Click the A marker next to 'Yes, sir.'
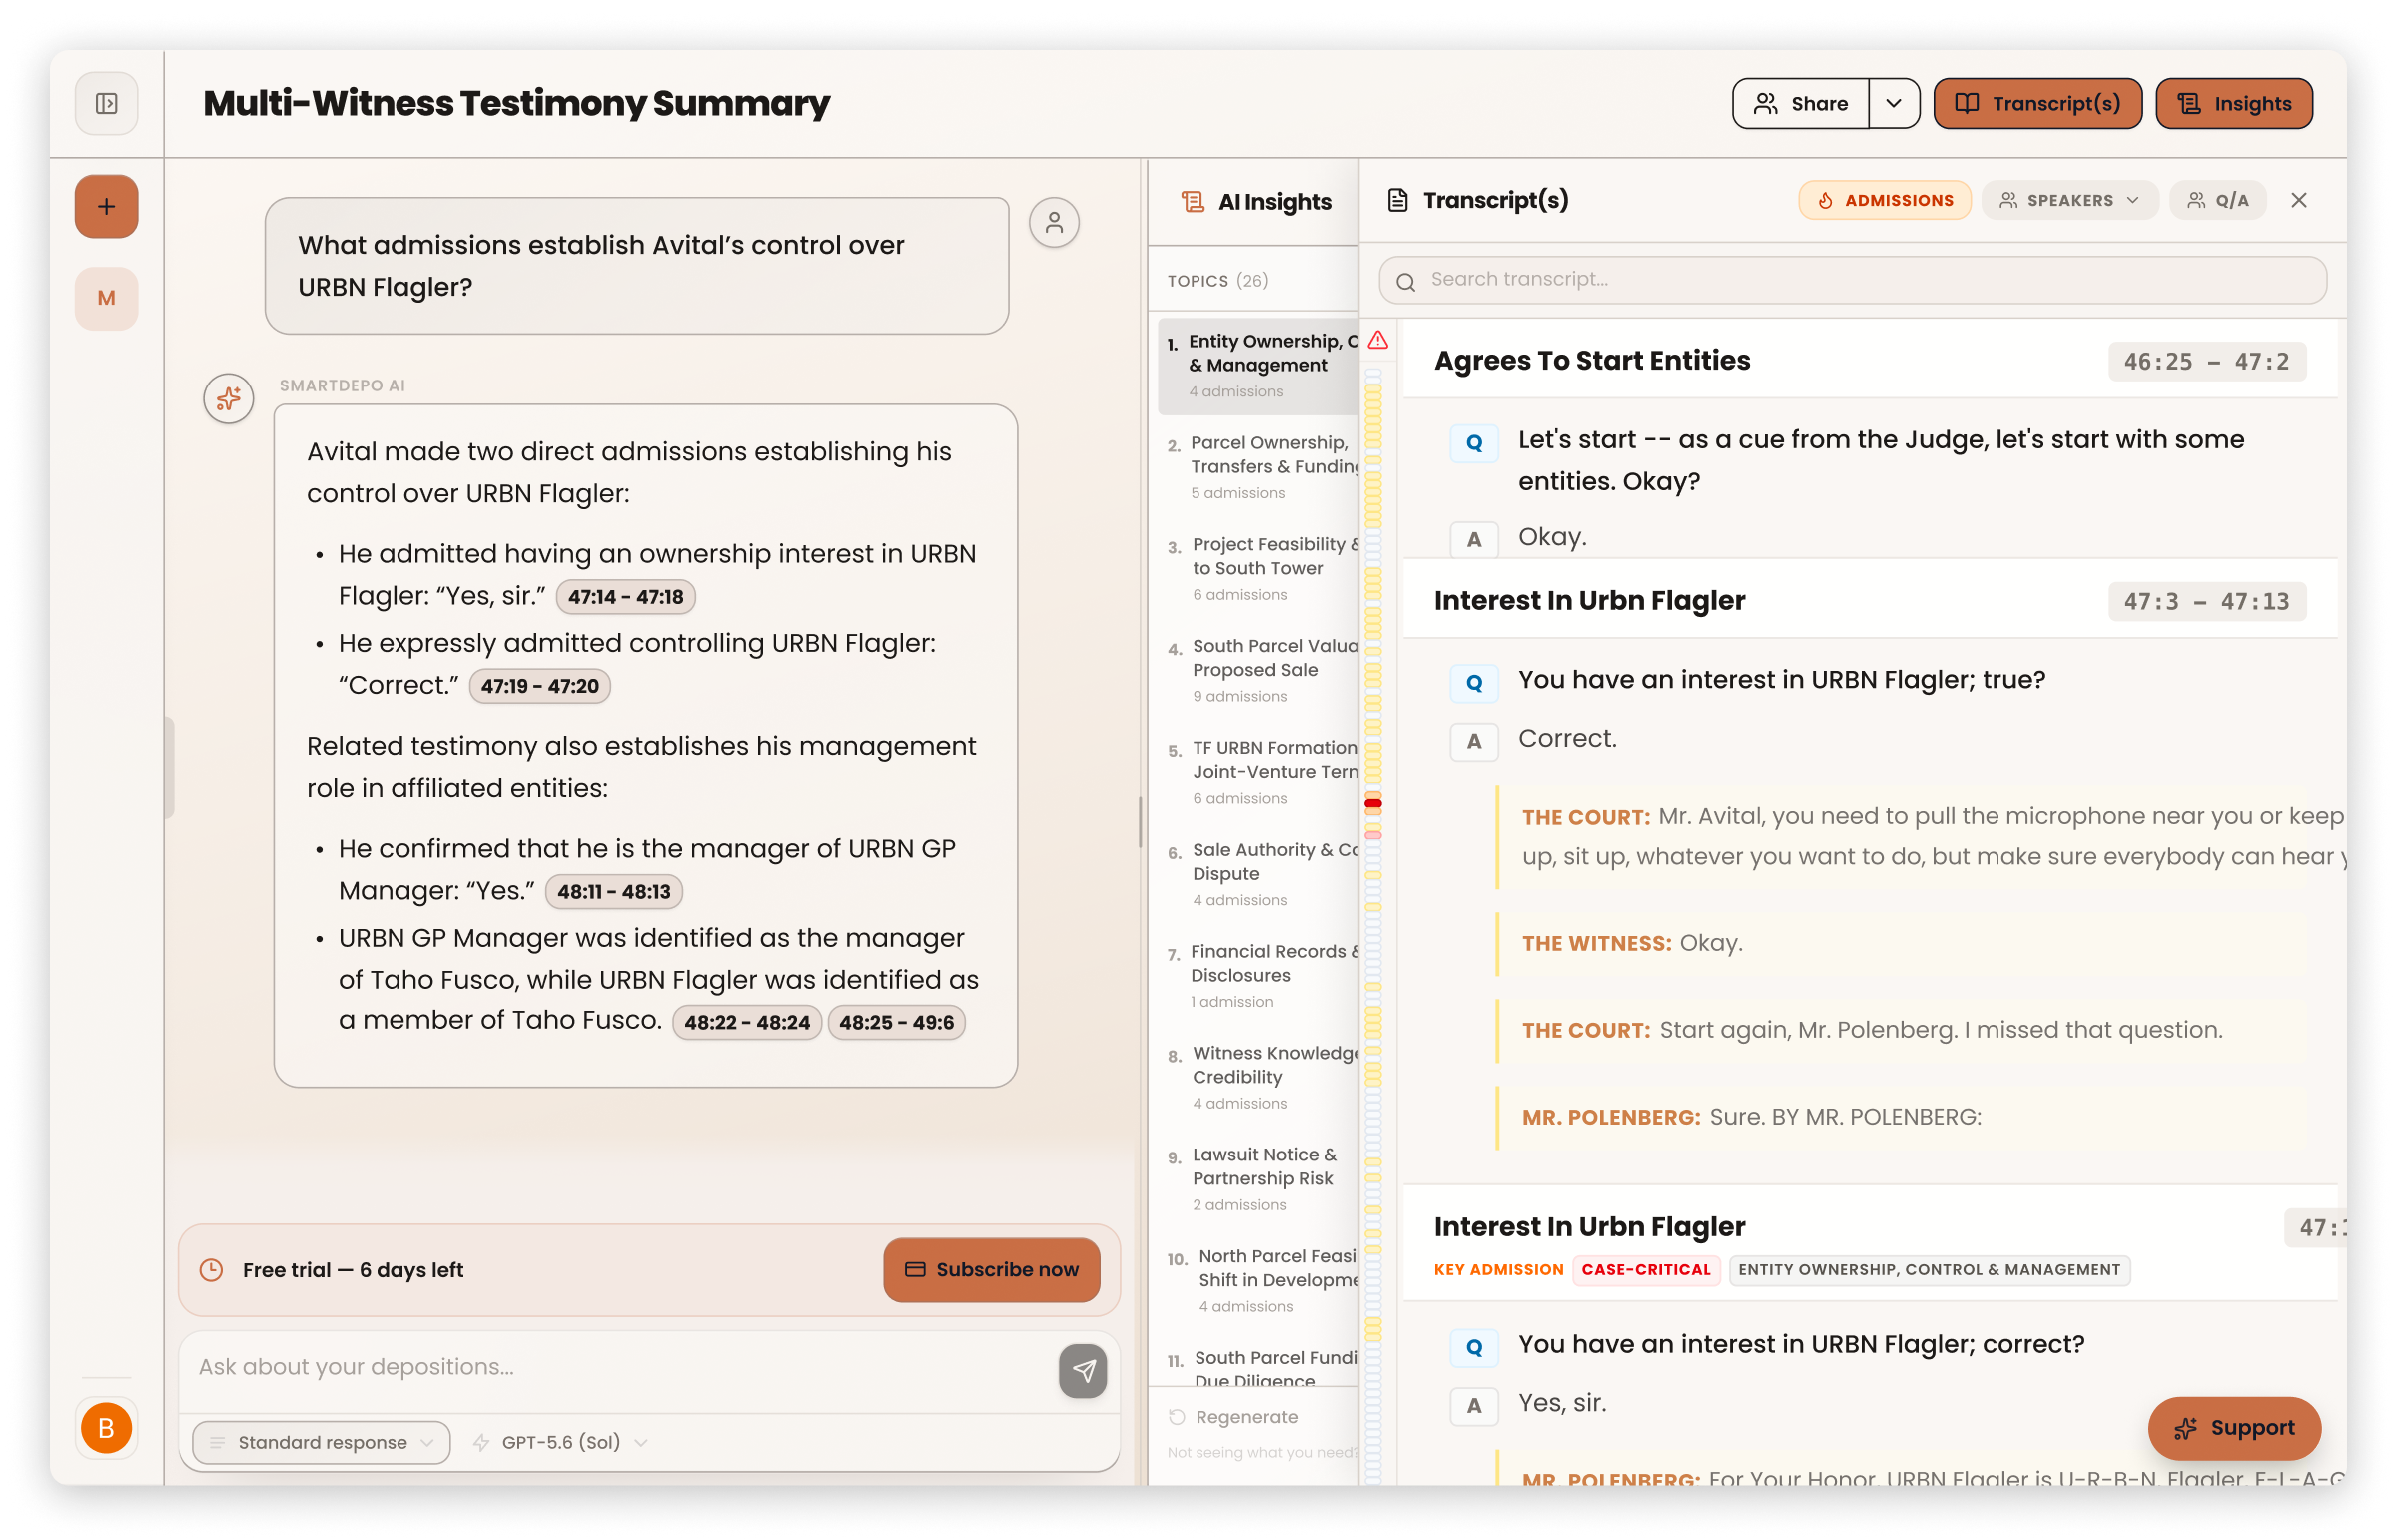The width and height of the screenshot is (2397, 1540). click(x=1474, y=1407)
